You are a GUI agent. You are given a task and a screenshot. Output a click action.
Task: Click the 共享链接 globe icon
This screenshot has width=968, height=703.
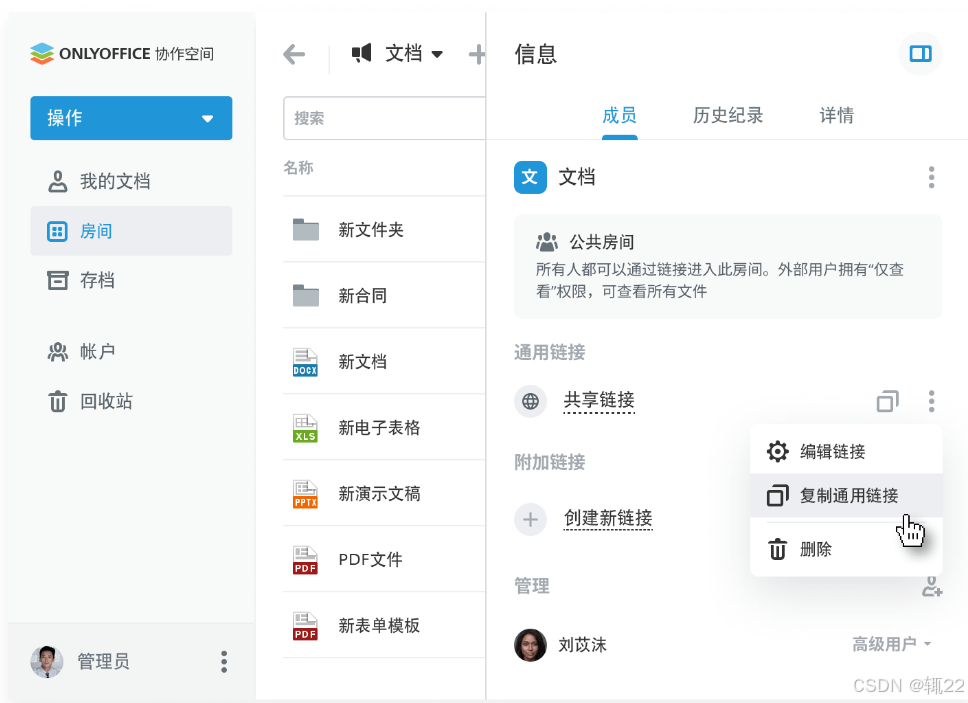click(530, 402)
